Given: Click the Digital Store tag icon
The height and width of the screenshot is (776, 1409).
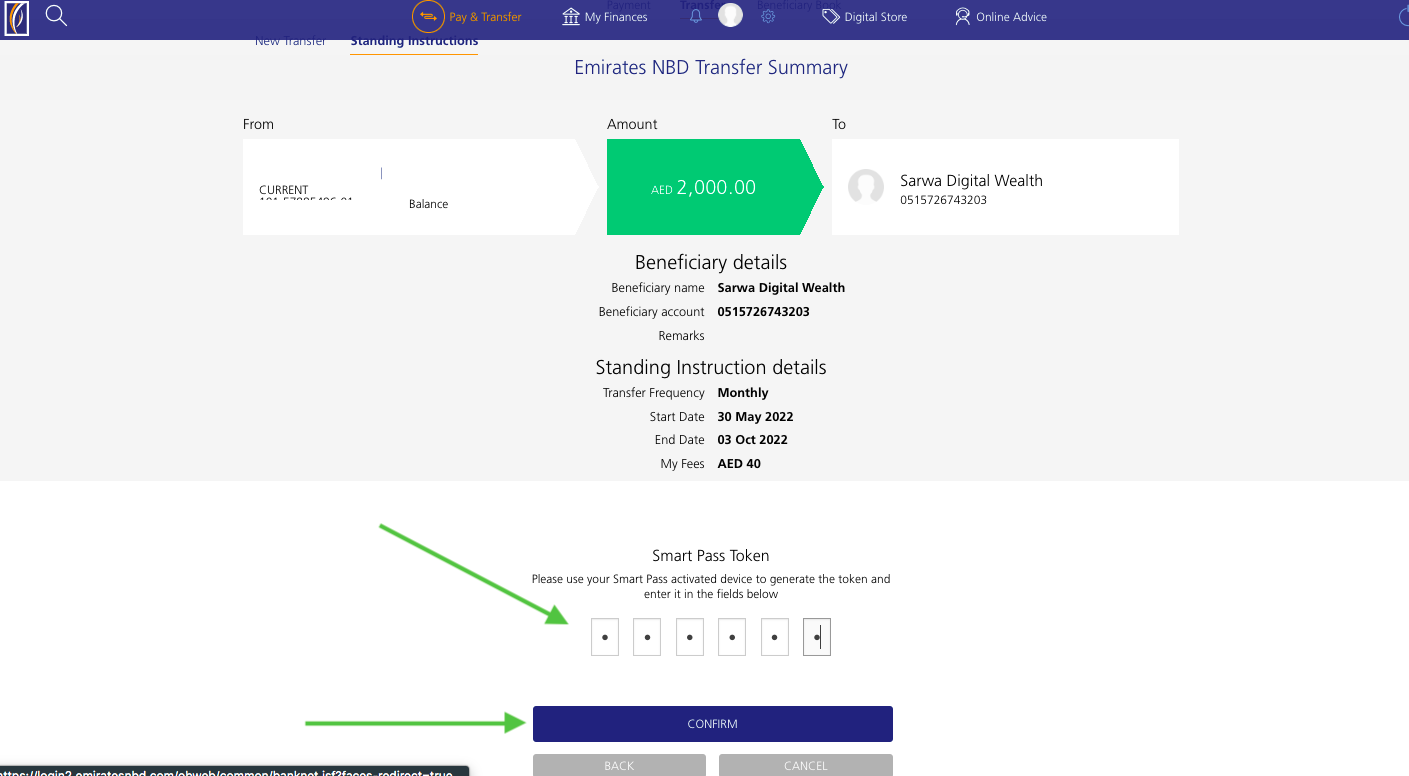Looking at the screenshot, I should click(830, 16).
